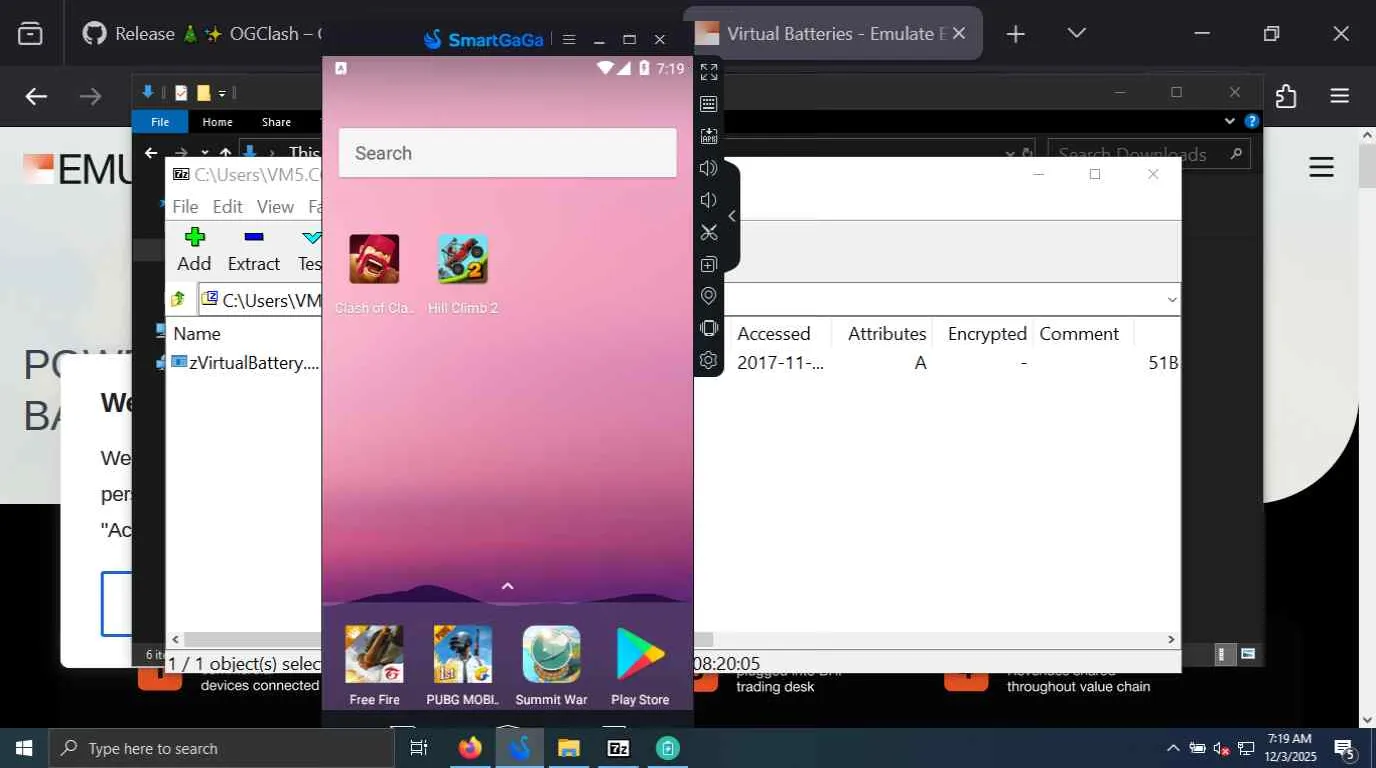
Task: Go back in the browser
Action: point(36,96)
